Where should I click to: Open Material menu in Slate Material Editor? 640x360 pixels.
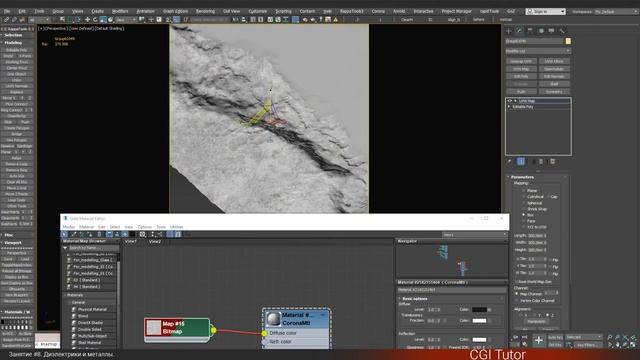[x=87, y=227]
